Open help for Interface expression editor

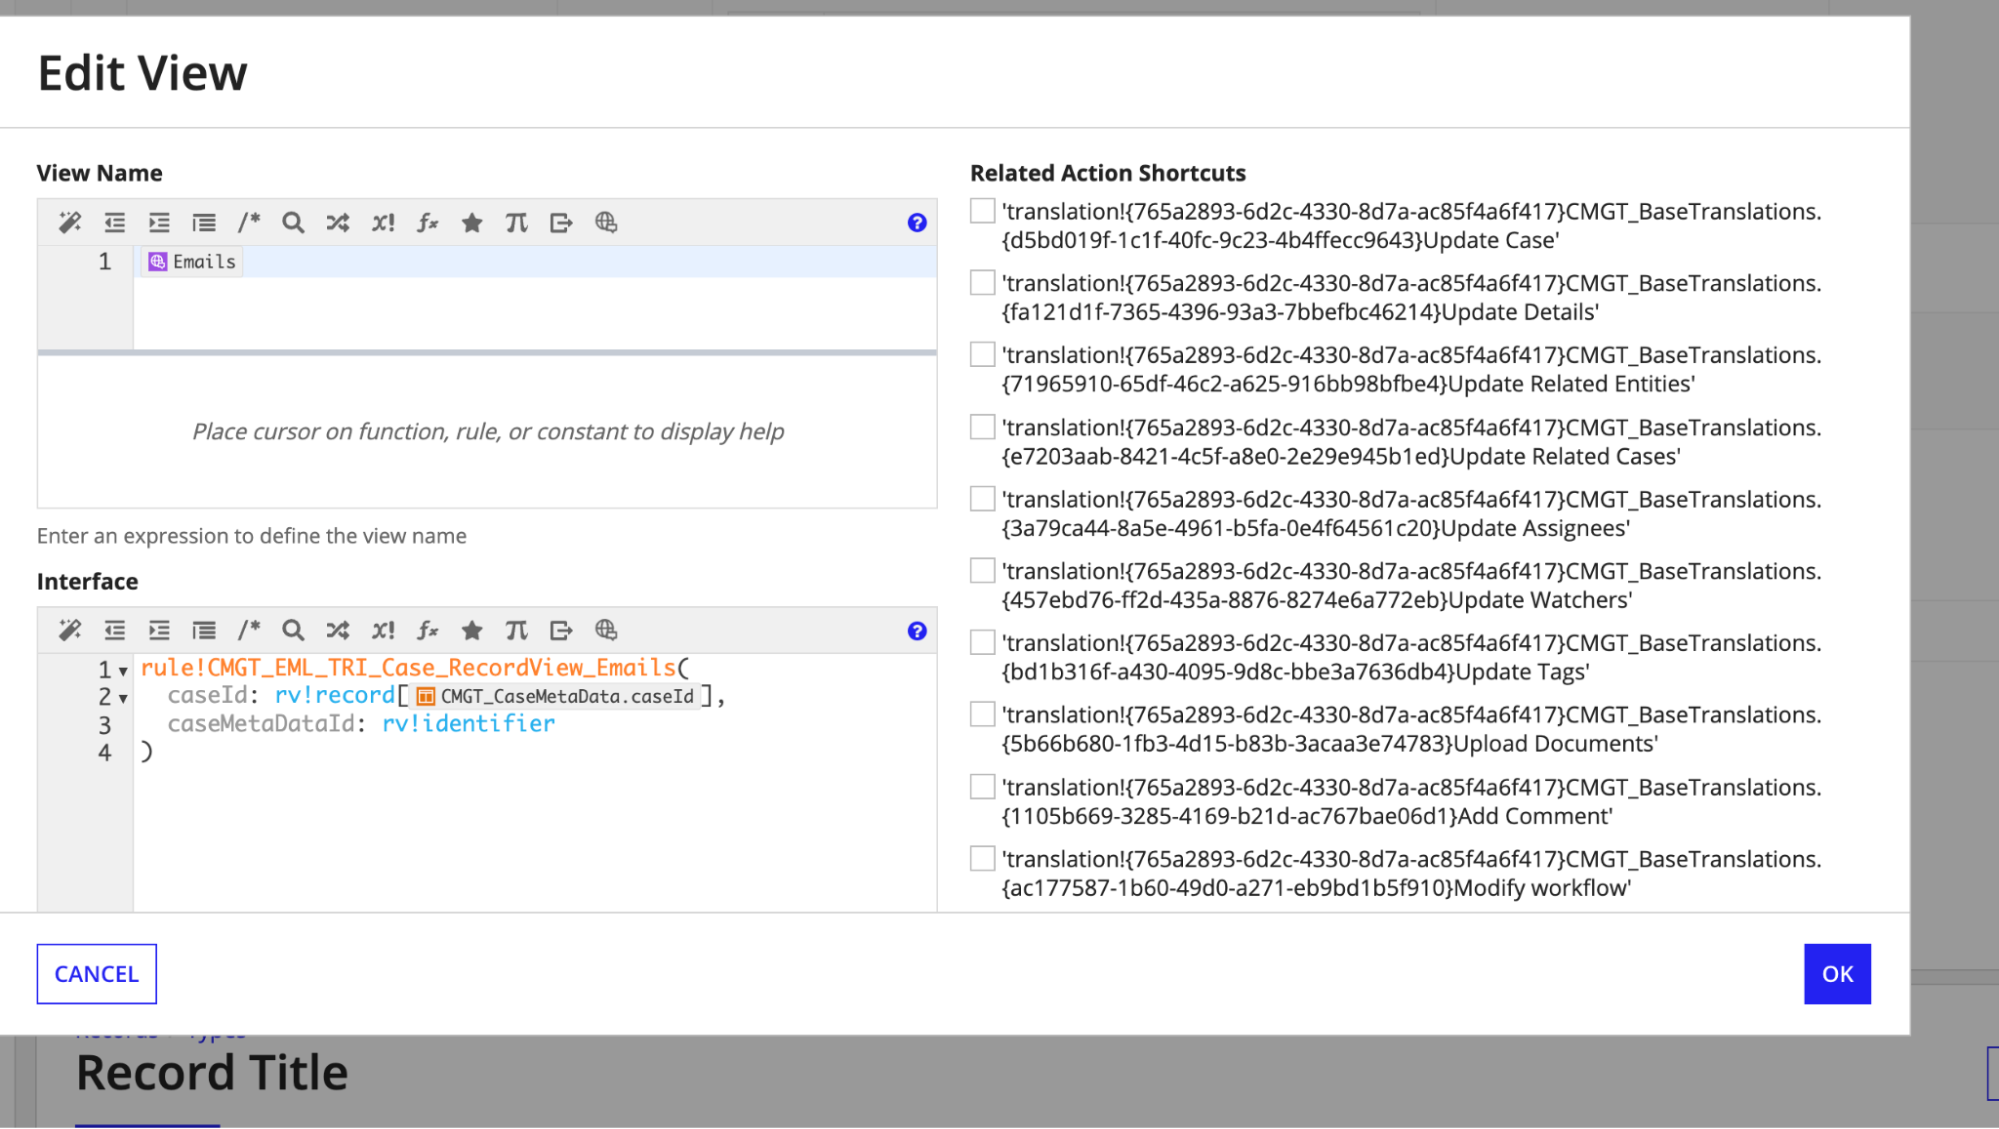tap(917, 631)
